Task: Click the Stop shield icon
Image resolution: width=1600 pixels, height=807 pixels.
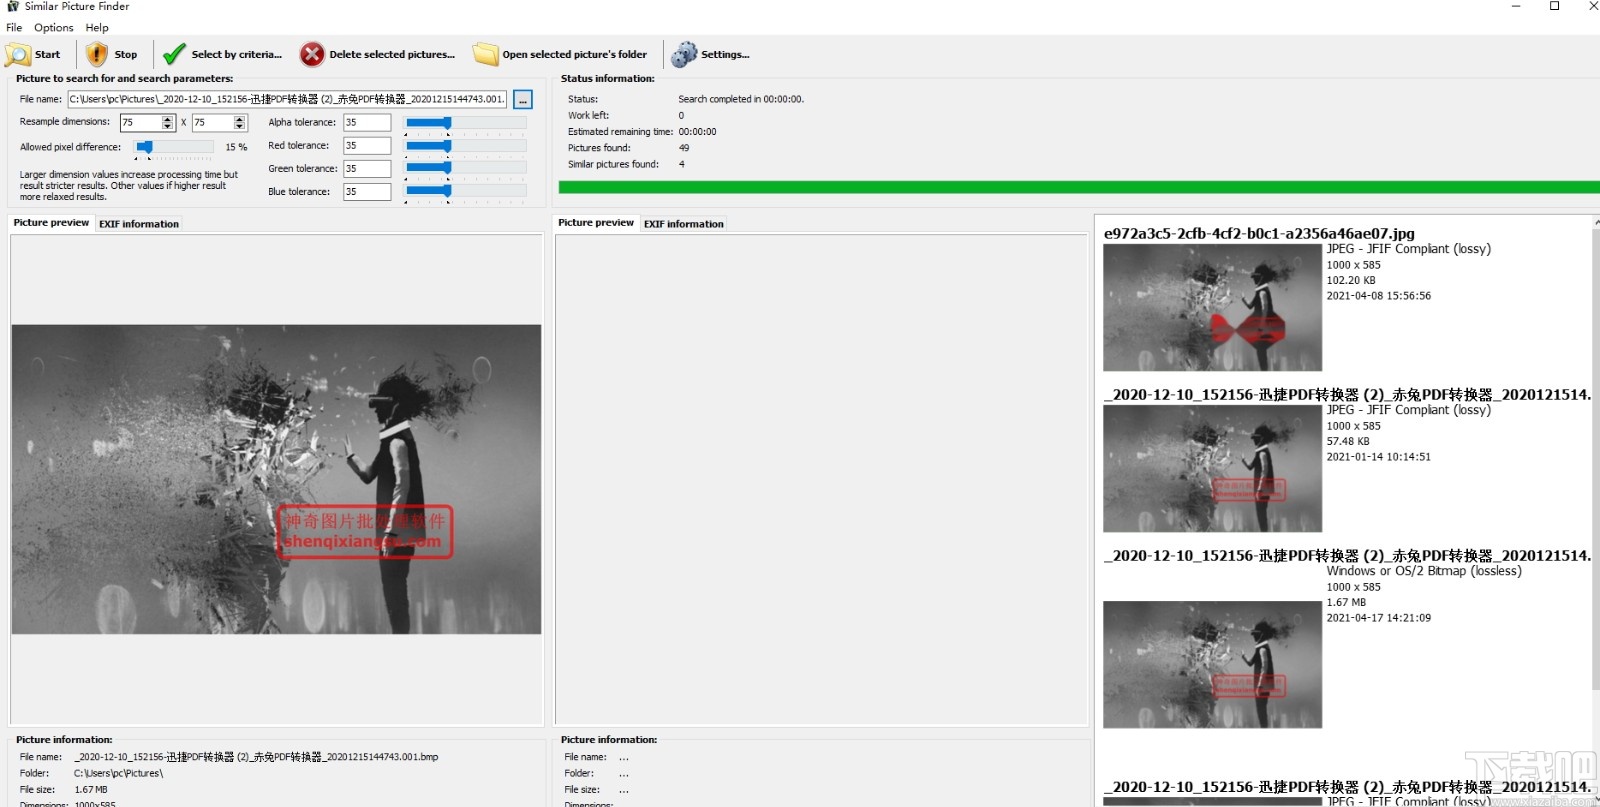Action: pyautogui.click(x=96, y=54)
